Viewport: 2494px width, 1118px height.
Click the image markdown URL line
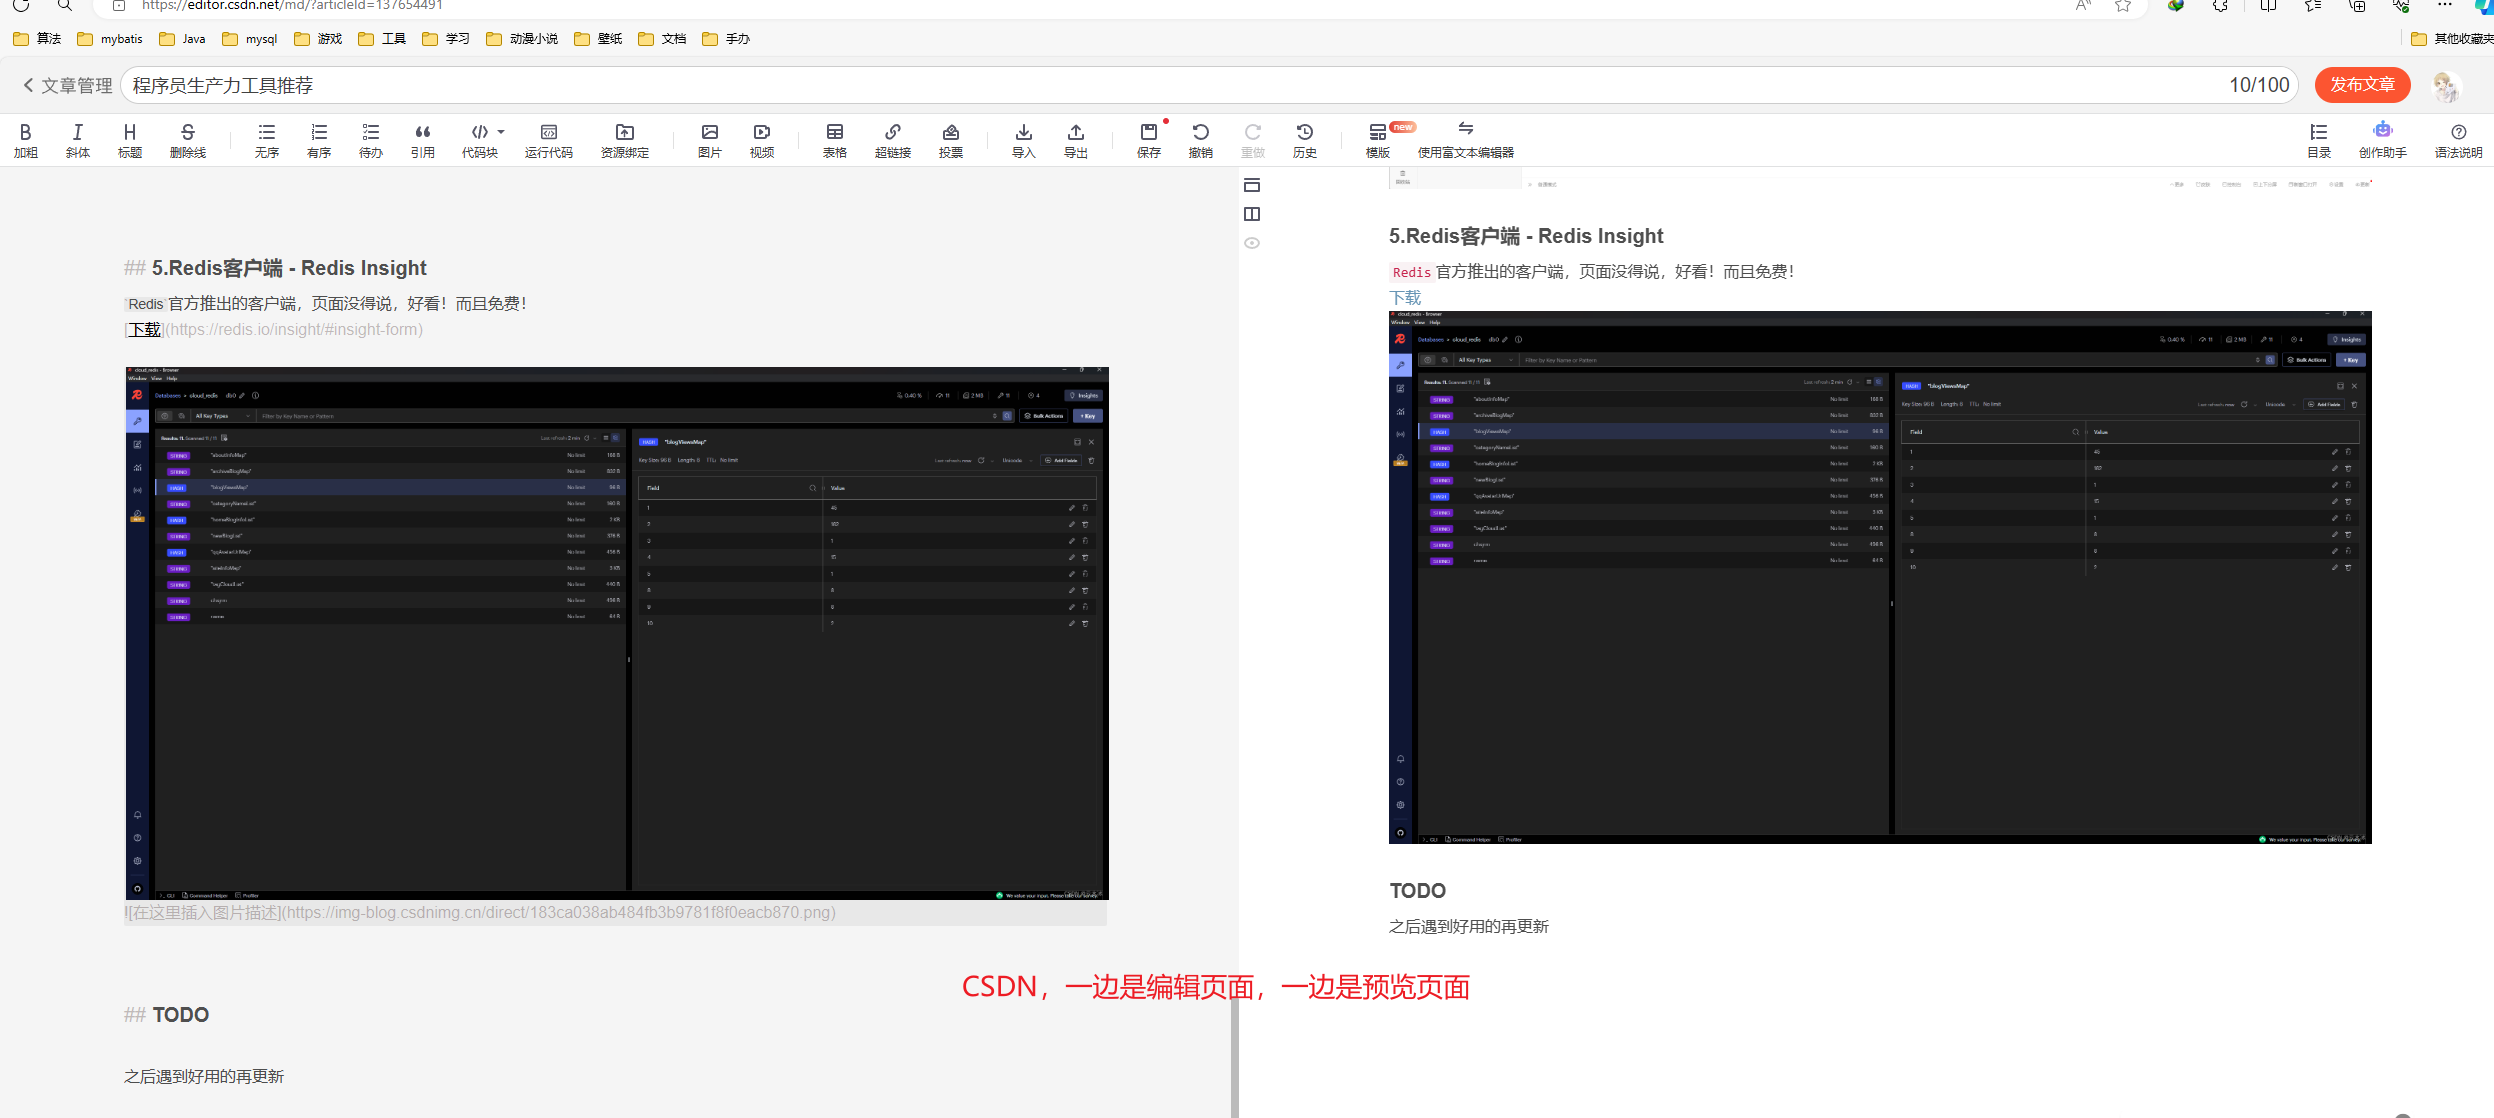click(480, 913)
